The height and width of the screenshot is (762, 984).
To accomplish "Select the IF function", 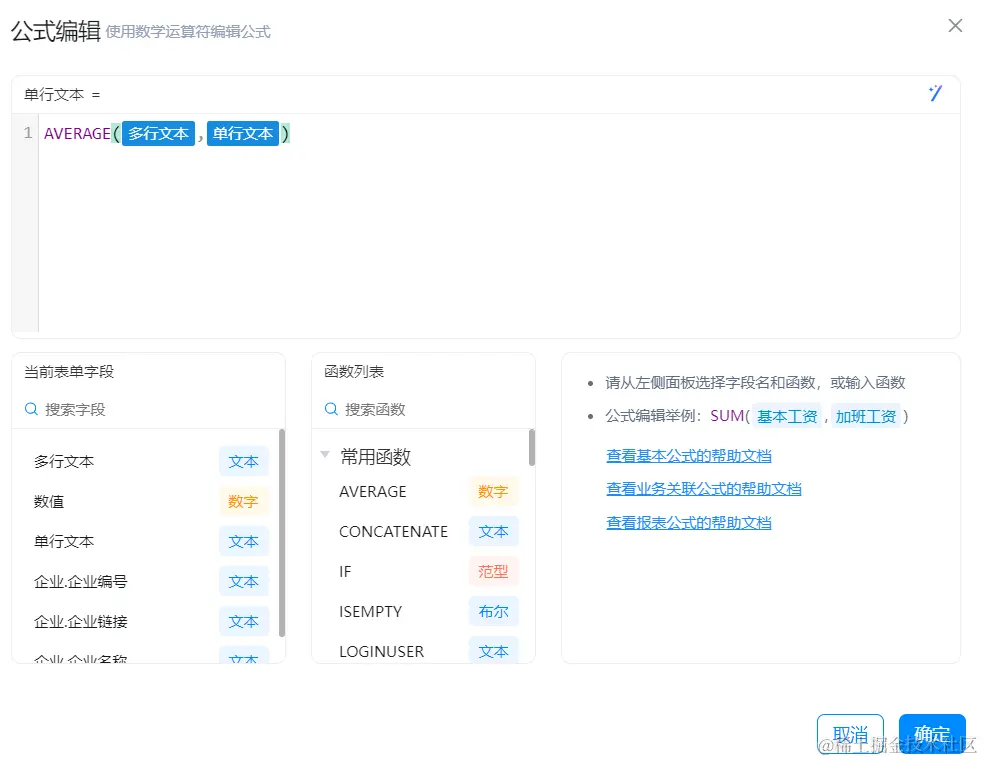I will 345,572.
